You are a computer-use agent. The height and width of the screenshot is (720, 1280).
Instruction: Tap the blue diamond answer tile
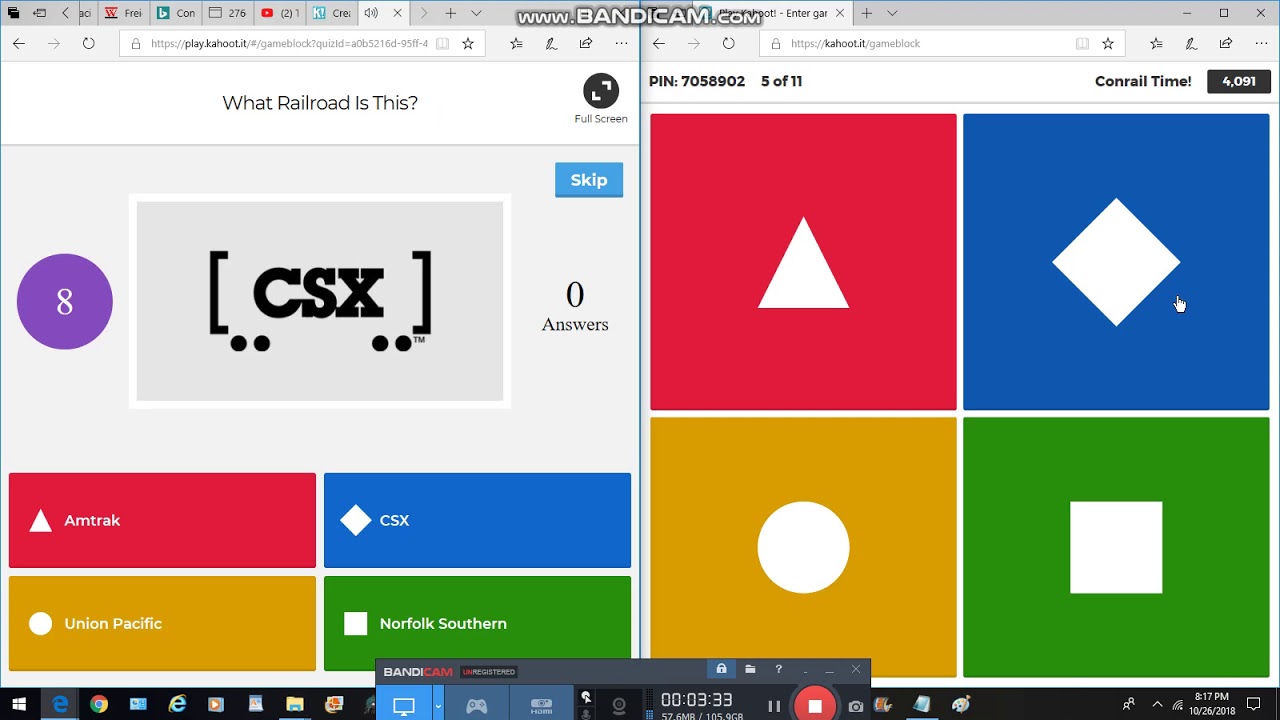pos(1116,262)
